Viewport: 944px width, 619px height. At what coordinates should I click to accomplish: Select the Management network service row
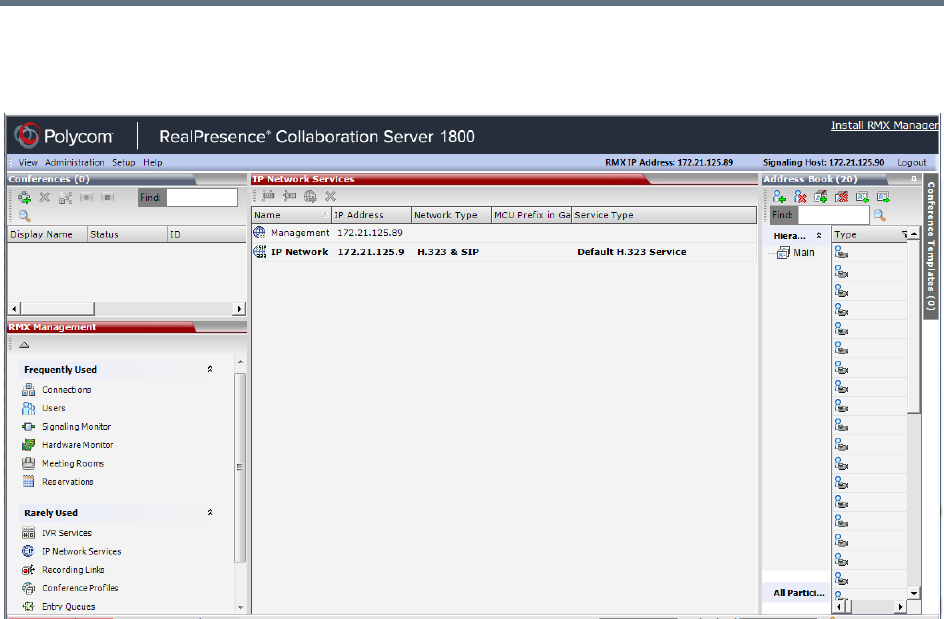pyautogui.click(x=504, y=232)
